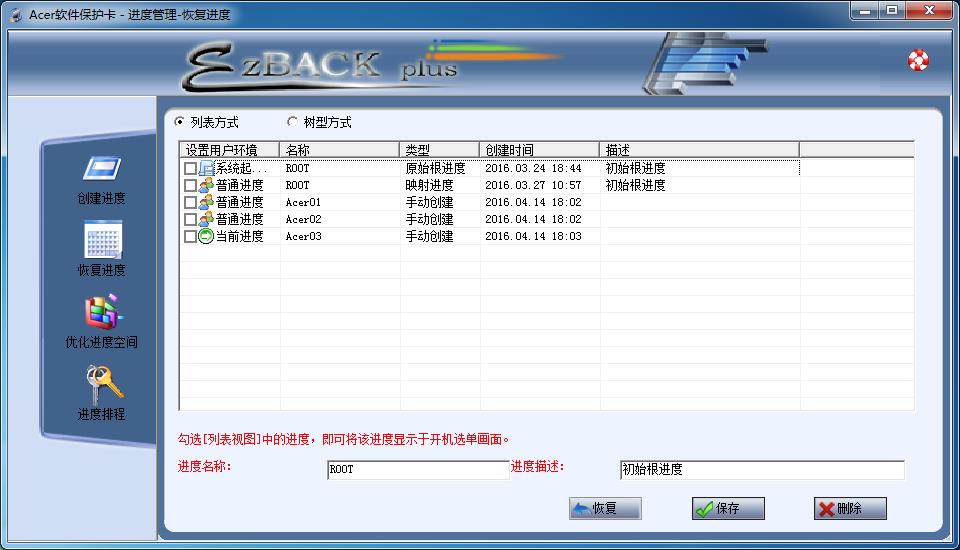This screenshot has width=960, height=550.
Task: Open 优化进度空间 in the sidebar
Action: [x=101, y=312]
